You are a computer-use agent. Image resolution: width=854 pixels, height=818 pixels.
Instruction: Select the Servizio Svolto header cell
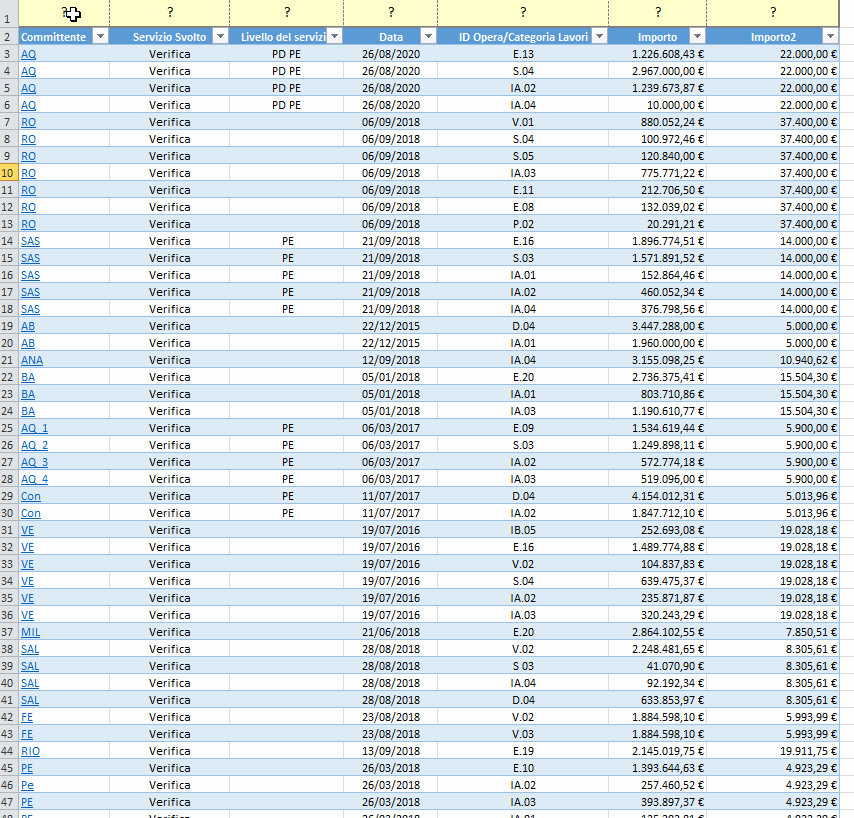169,36
